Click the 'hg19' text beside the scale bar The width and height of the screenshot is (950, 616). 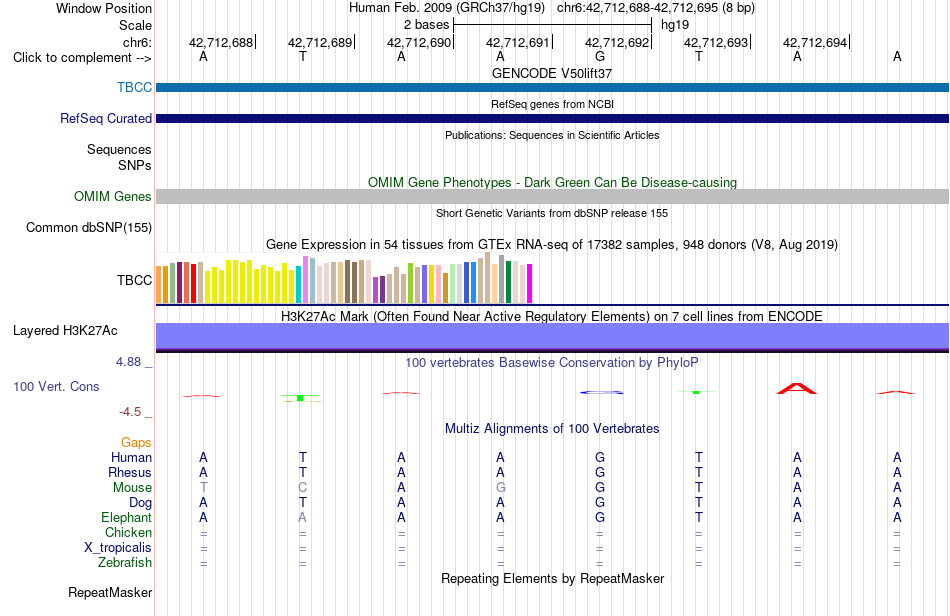tap(675, 25)
